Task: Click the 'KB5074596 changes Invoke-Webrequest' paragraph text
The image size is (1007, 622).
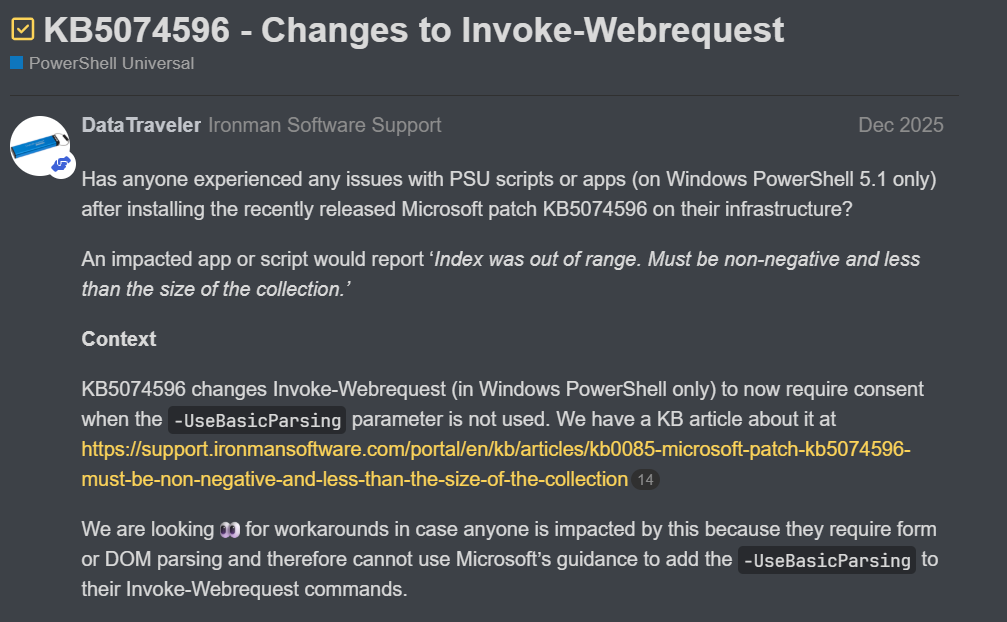Action: click(x=500, y=388)
